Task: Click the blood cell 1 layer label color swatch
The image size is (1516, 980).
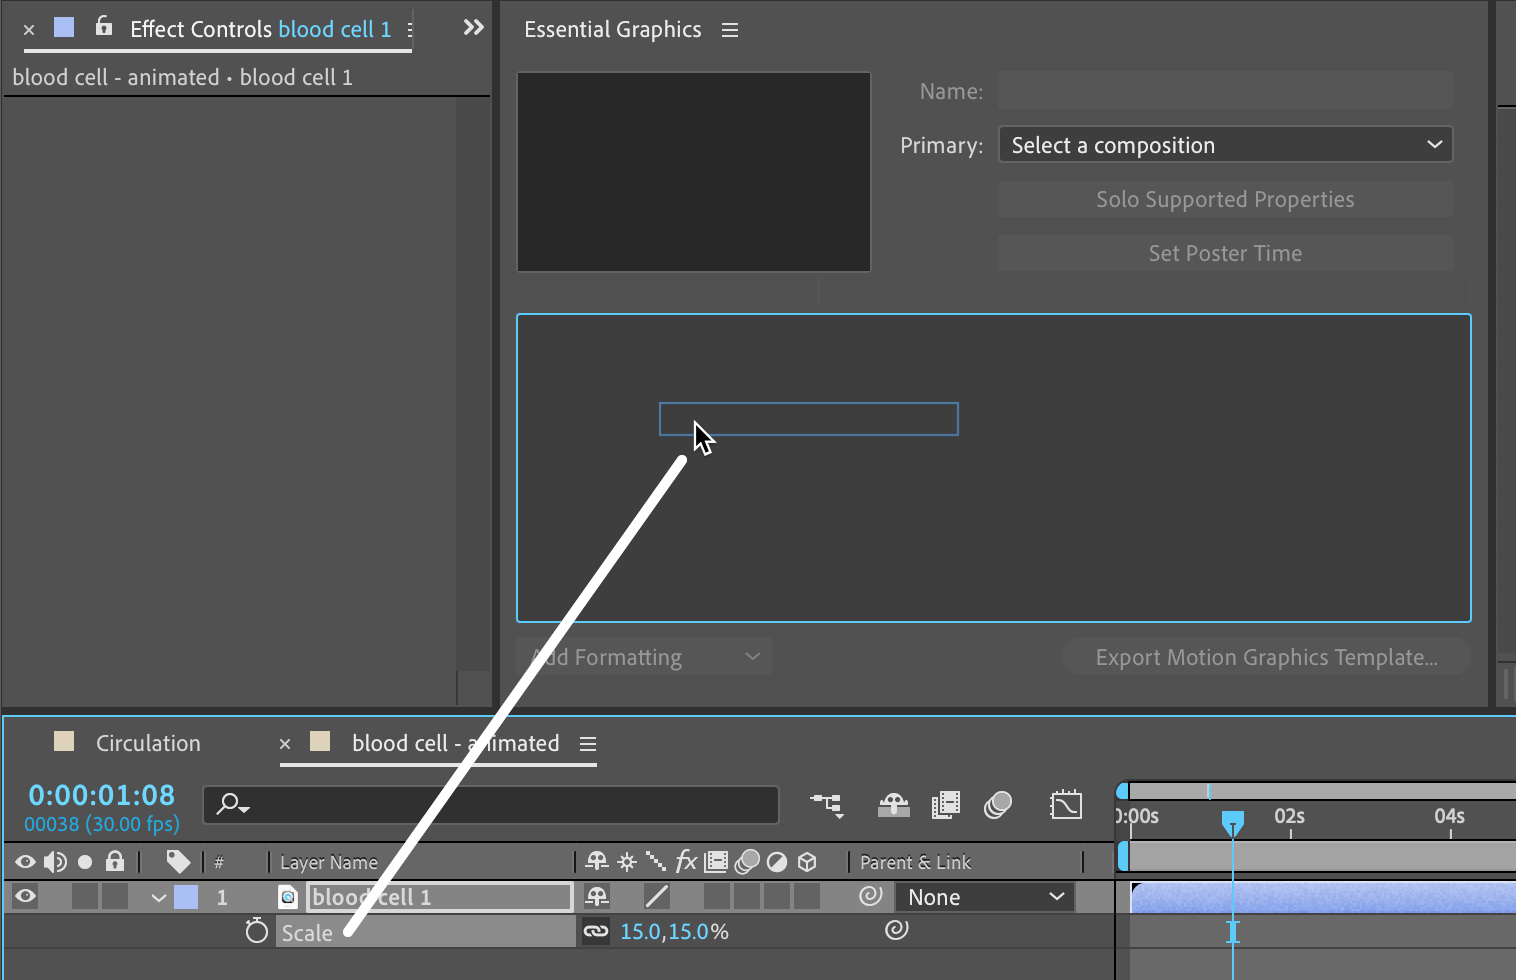Action: (x=186, y=897)
